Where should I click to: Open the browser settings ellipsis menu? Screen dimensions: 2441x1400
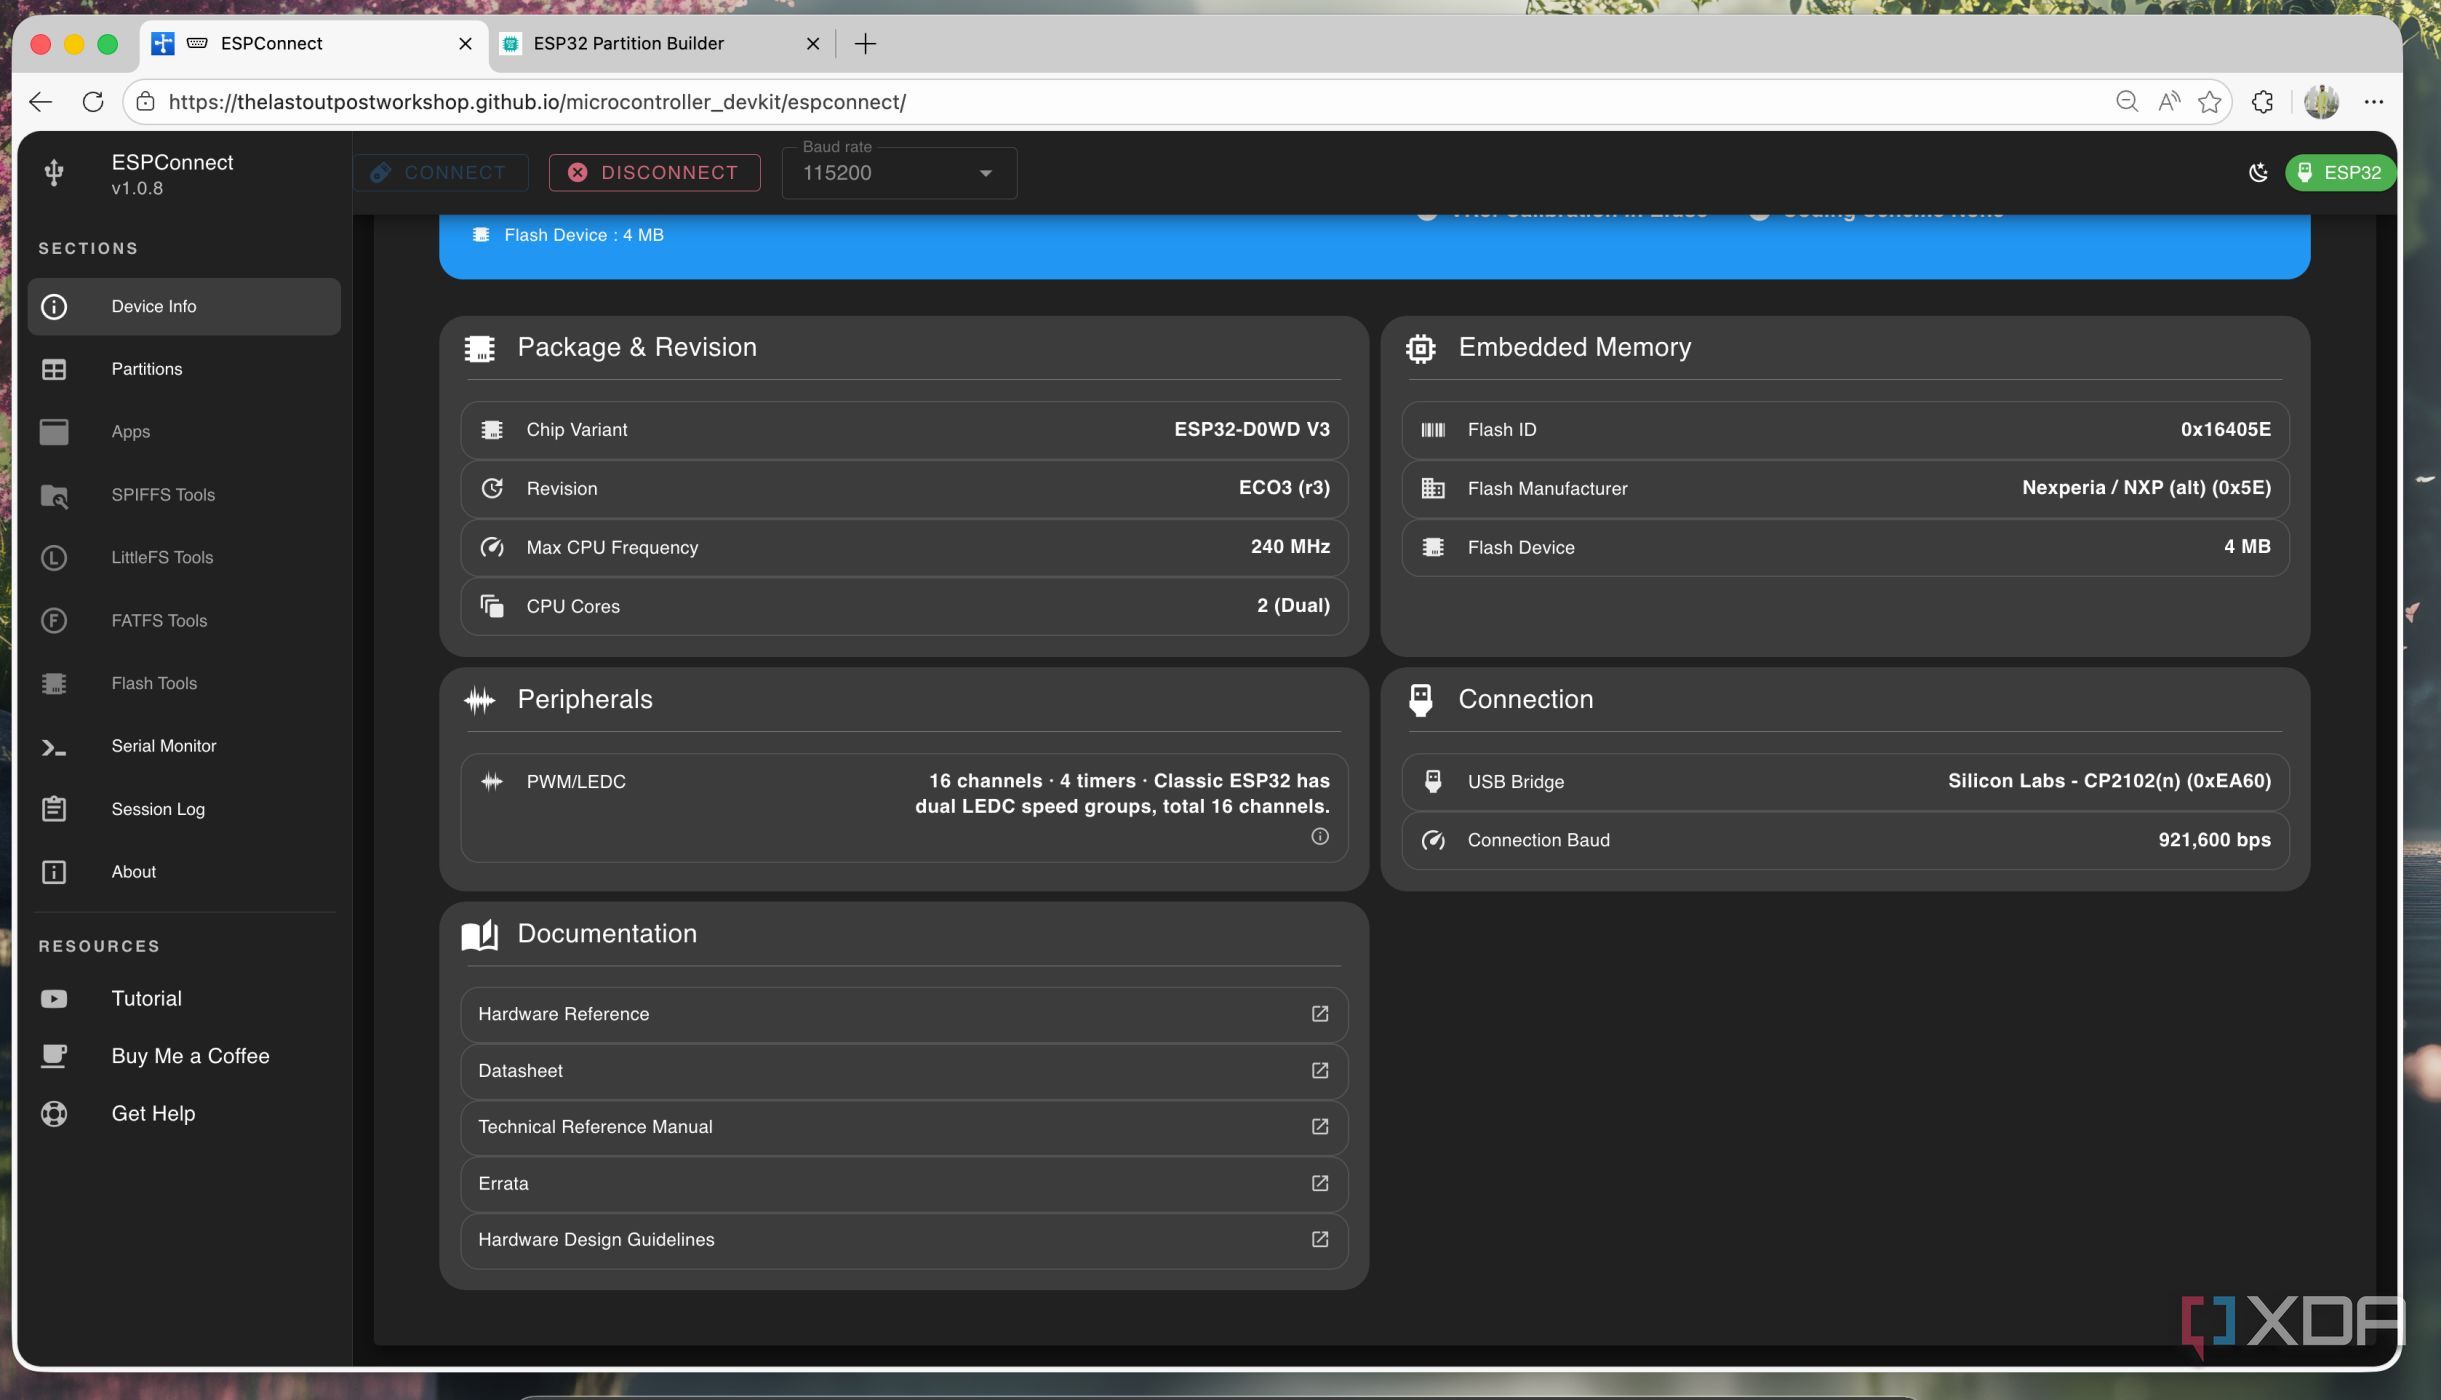click(2374, 101)
